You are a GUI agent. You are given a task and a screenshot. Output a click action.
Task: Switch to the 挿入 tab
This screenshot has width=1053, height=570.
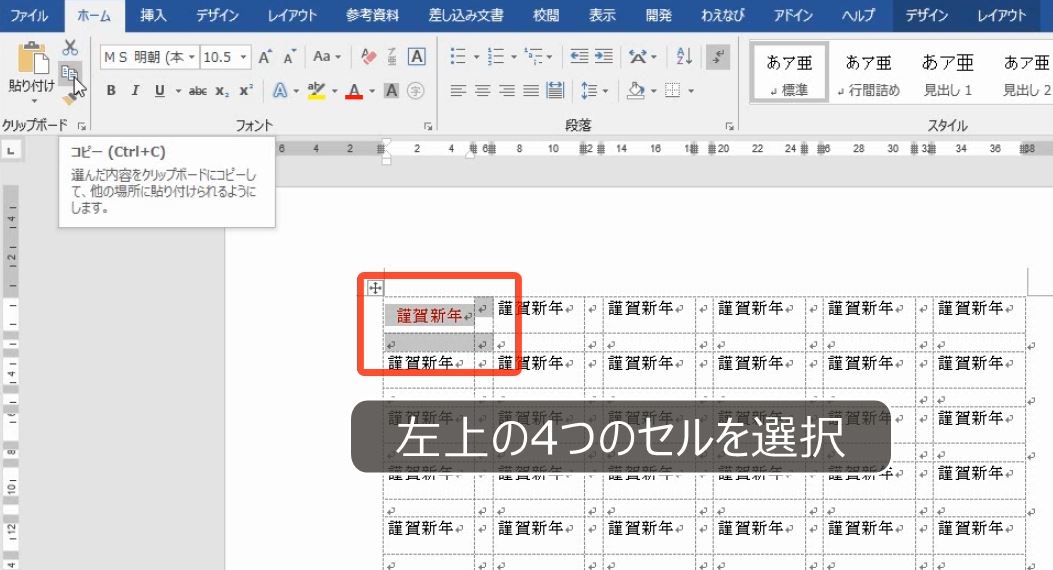[x=153, y=15]
